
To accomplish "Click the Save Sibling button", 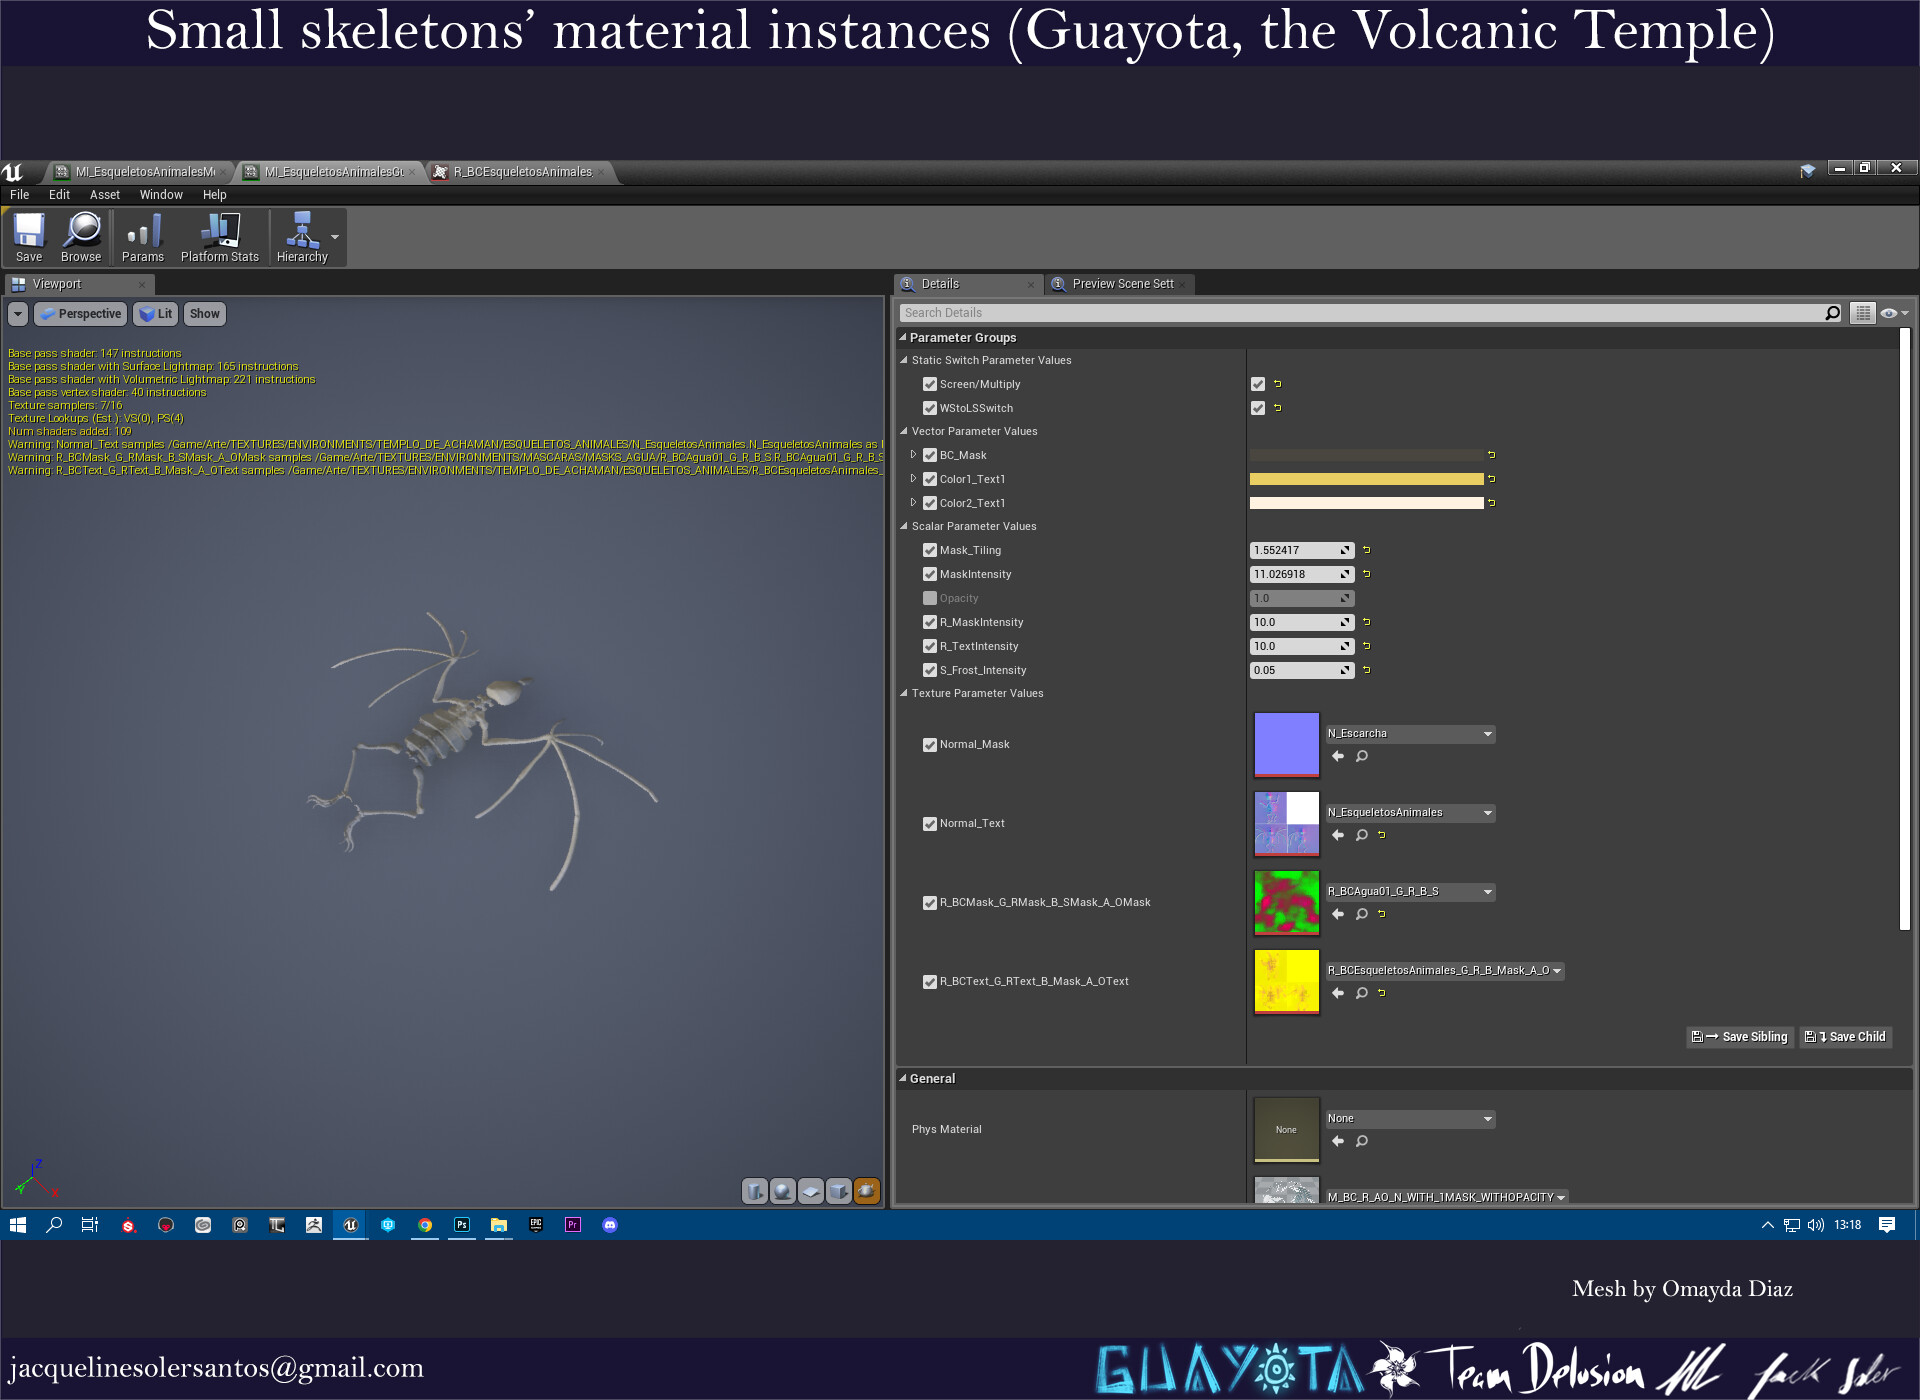I will pos(1740,1037).
